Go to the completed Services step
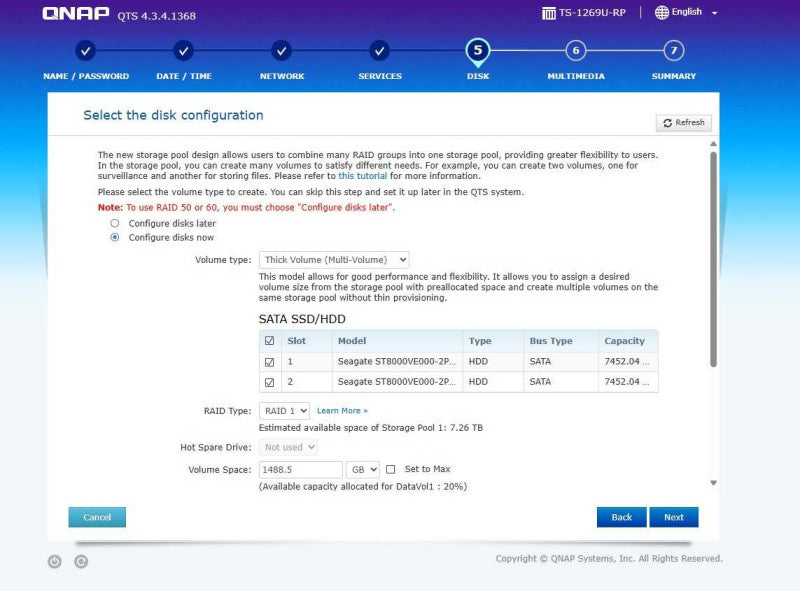Viewport: 800px width, 591px height. point(380,51)
